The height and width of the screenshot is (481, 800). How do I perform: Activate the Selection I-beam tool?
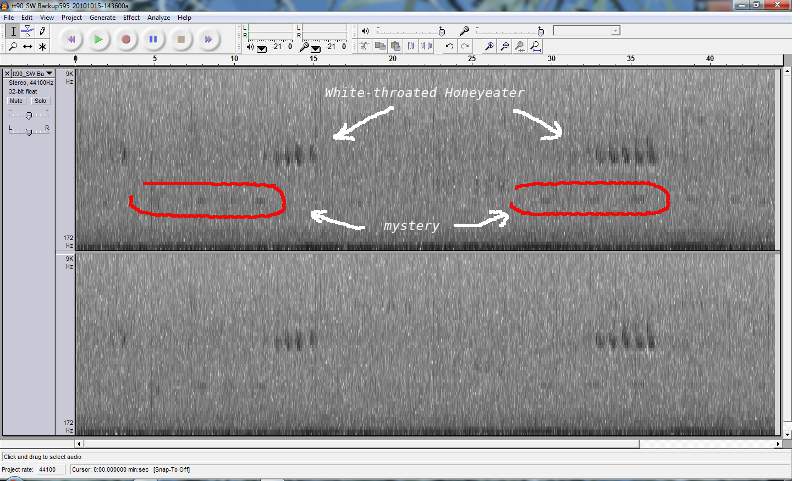coord(13,31)
